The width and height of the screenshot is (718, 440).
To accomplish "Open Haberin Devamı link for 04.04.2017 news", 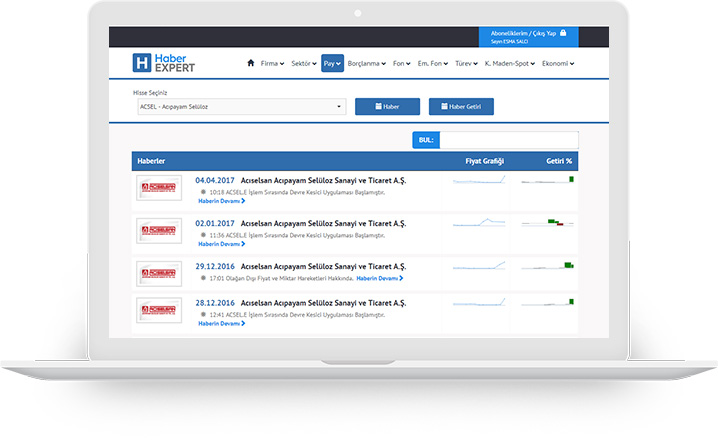I will pos(222,201).
